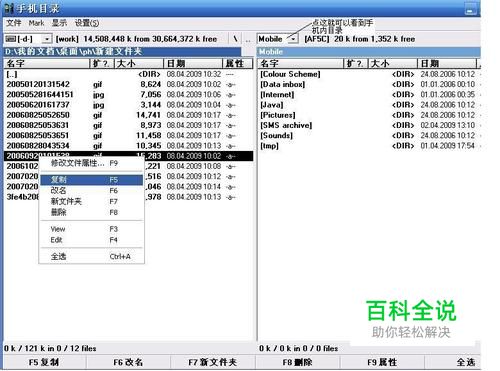
Task: Select file 20050120131542 gif
Action: (x=128, y=84)
